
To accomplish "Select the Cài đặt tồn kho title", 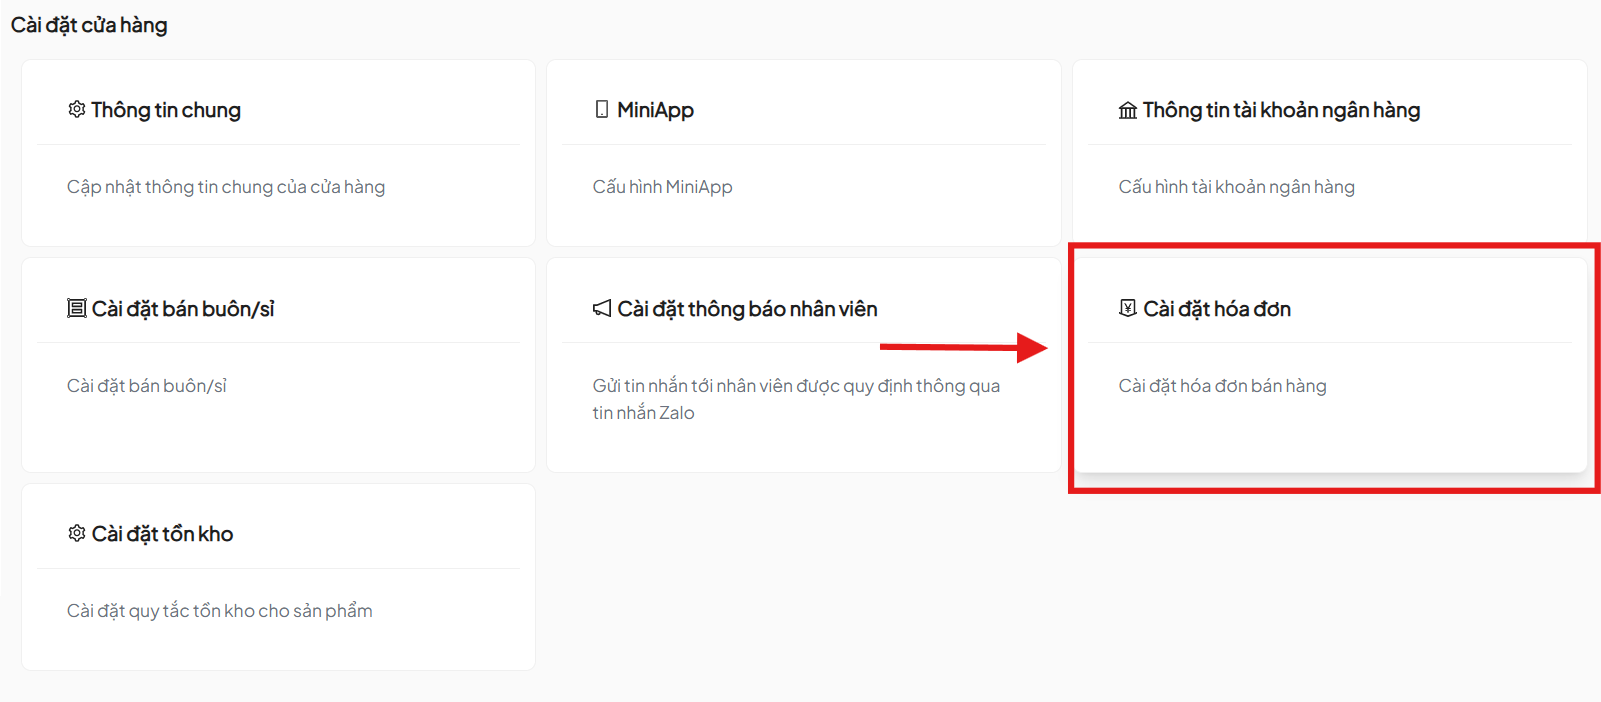I will coord(162,534).
